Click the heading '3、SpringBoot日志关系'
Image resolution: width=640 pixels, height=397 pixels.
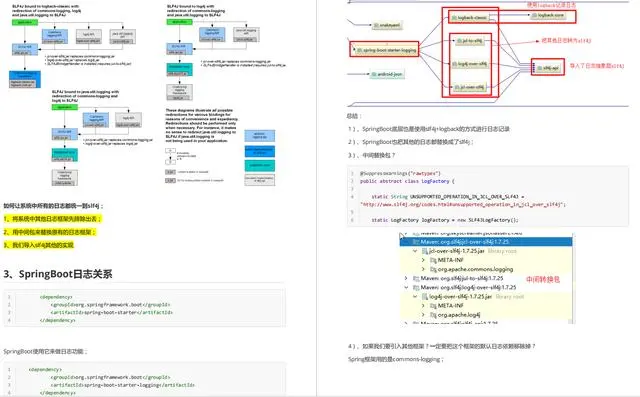click(58, 274)
